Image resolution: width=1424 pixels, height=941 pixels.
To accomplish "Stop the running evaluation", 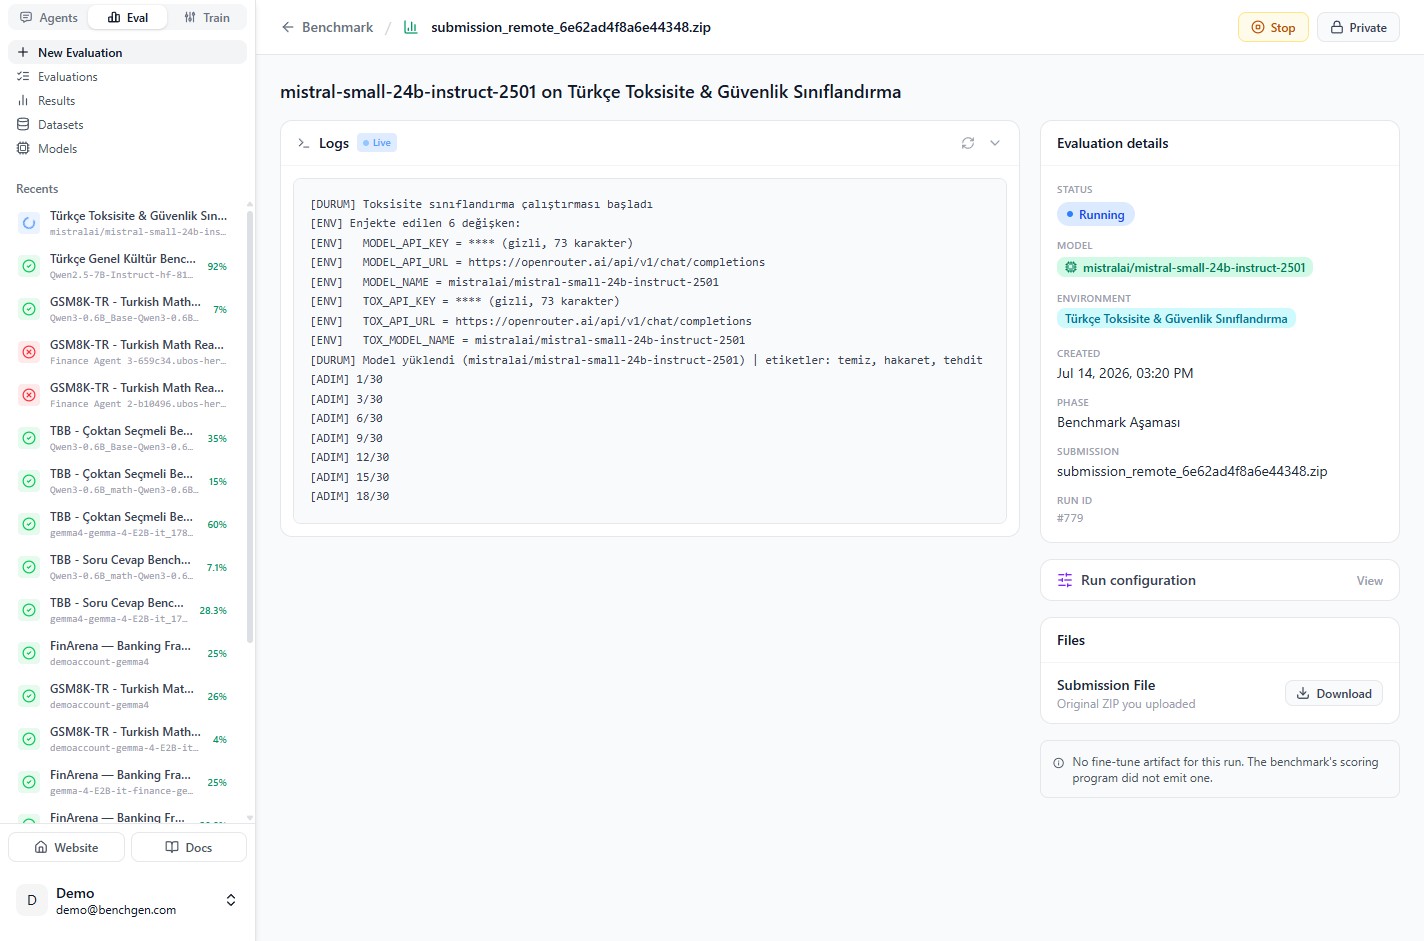I will coord(1273,27).
